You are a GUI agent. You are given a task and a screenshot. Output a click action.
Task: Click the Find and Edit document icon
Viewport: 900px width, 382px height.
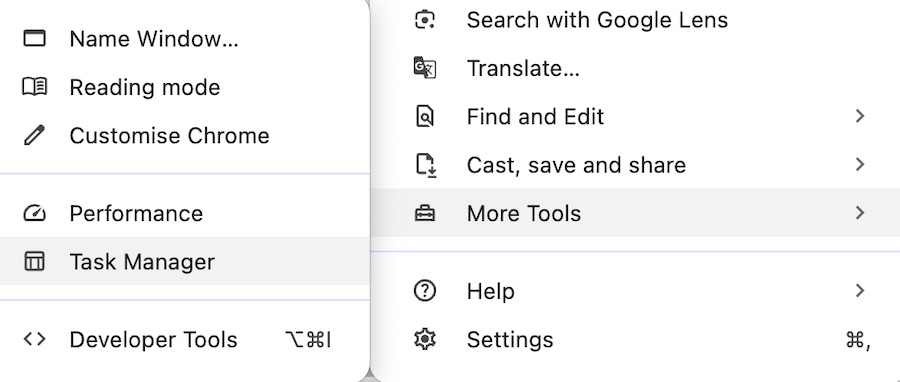[425, 116]
